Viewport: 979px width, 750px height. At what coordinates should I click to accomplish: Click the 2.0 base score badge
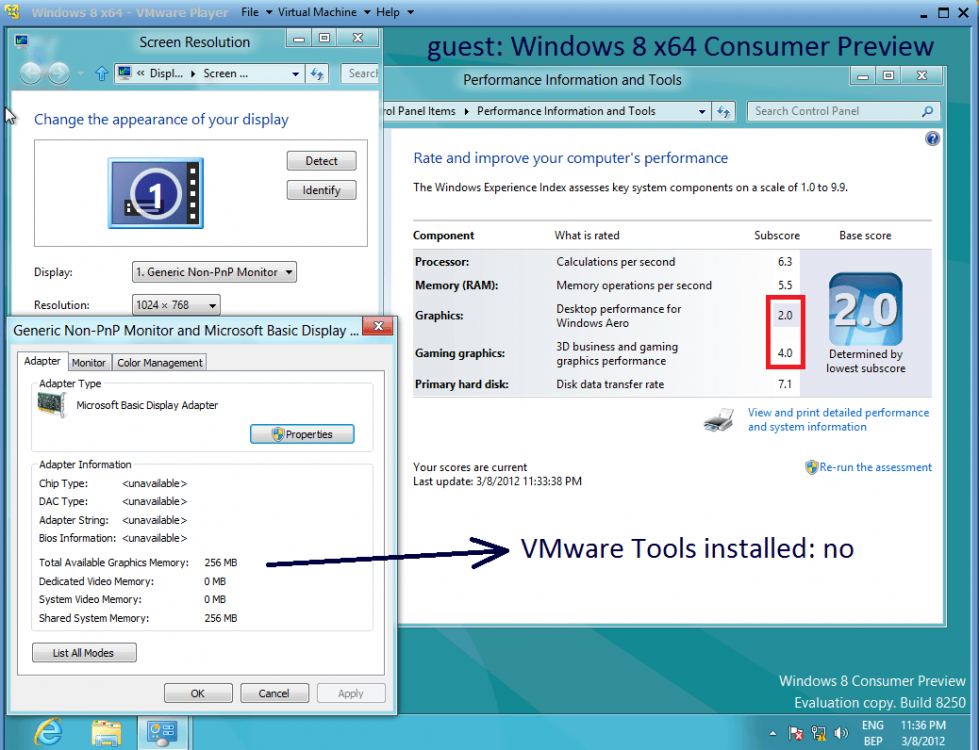(x=865, y=309)
